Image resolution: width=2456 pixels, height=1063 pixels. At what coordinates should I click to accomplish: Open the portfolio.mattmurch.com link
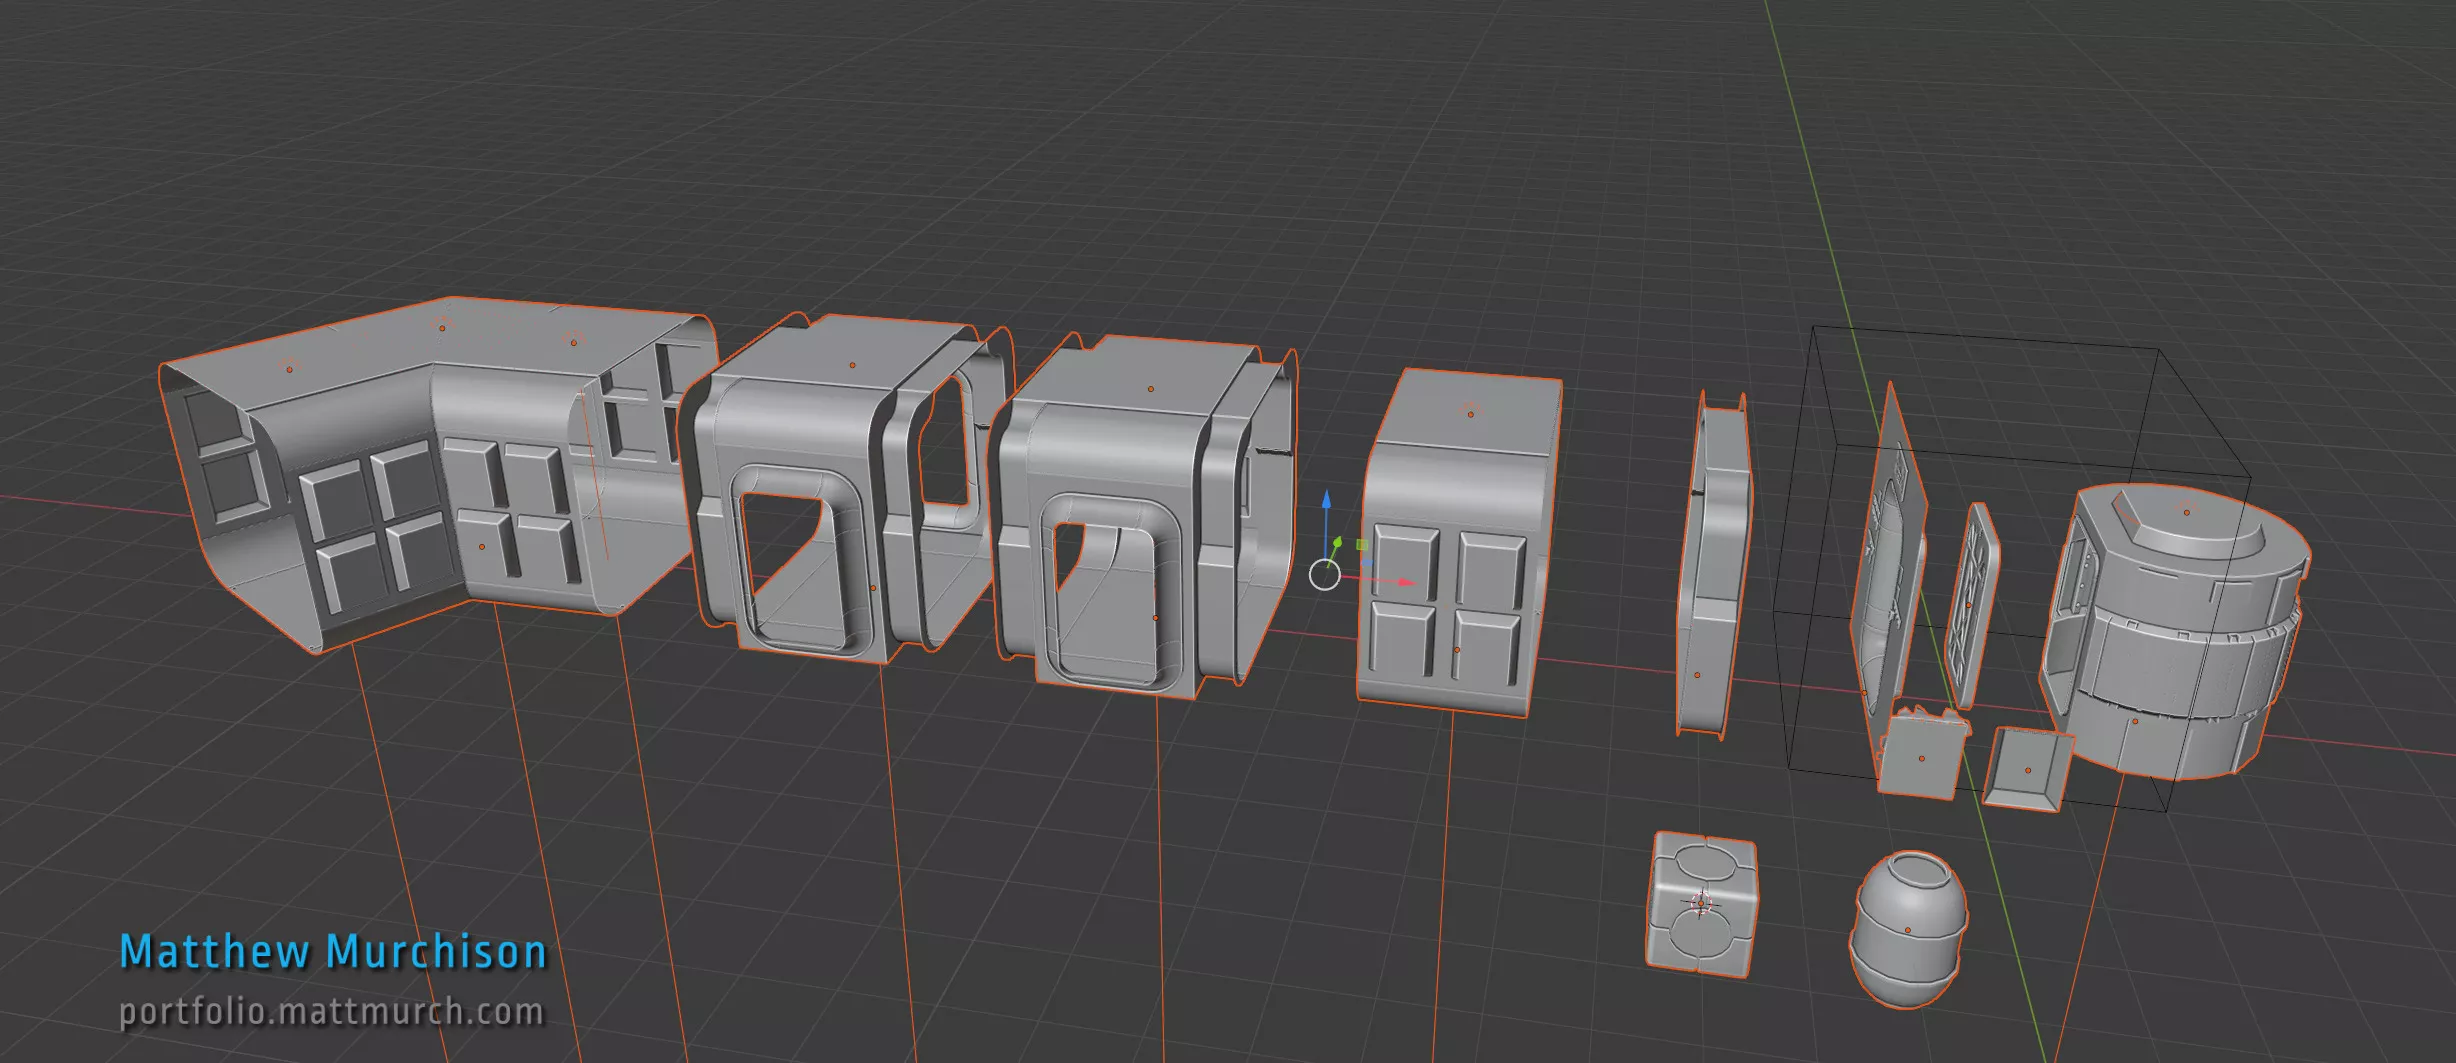[x=331, y=1011]
